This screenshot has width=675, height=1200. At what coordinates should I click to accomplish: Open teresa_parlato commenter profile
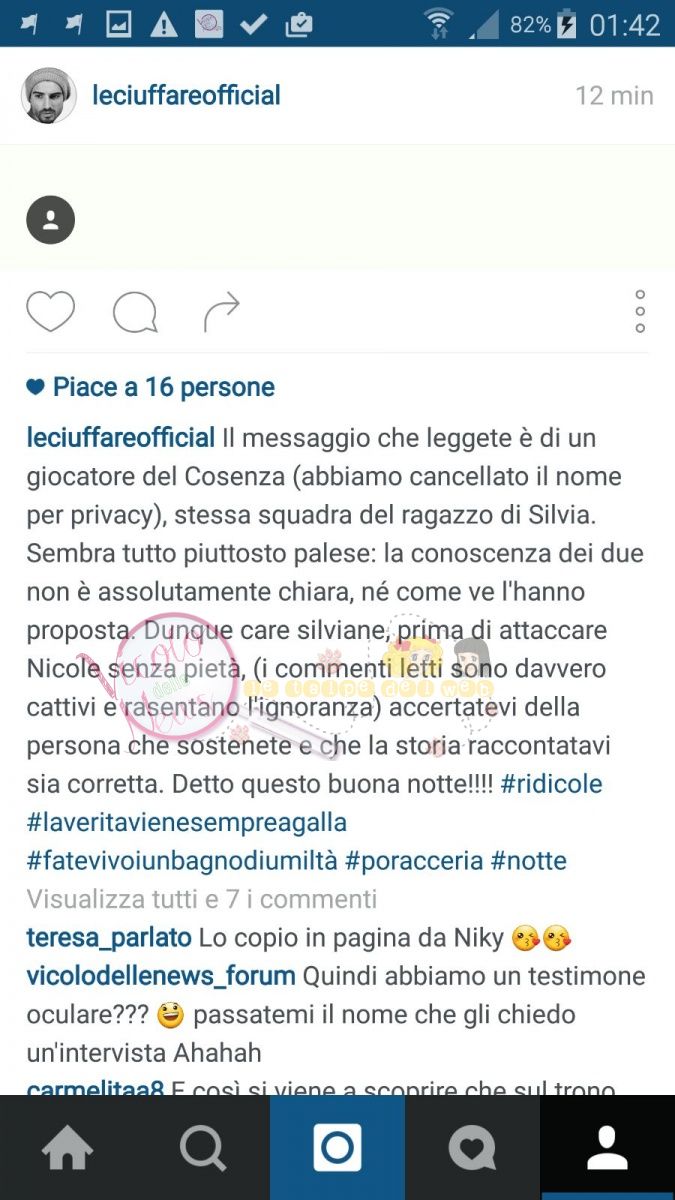(109, 938)
